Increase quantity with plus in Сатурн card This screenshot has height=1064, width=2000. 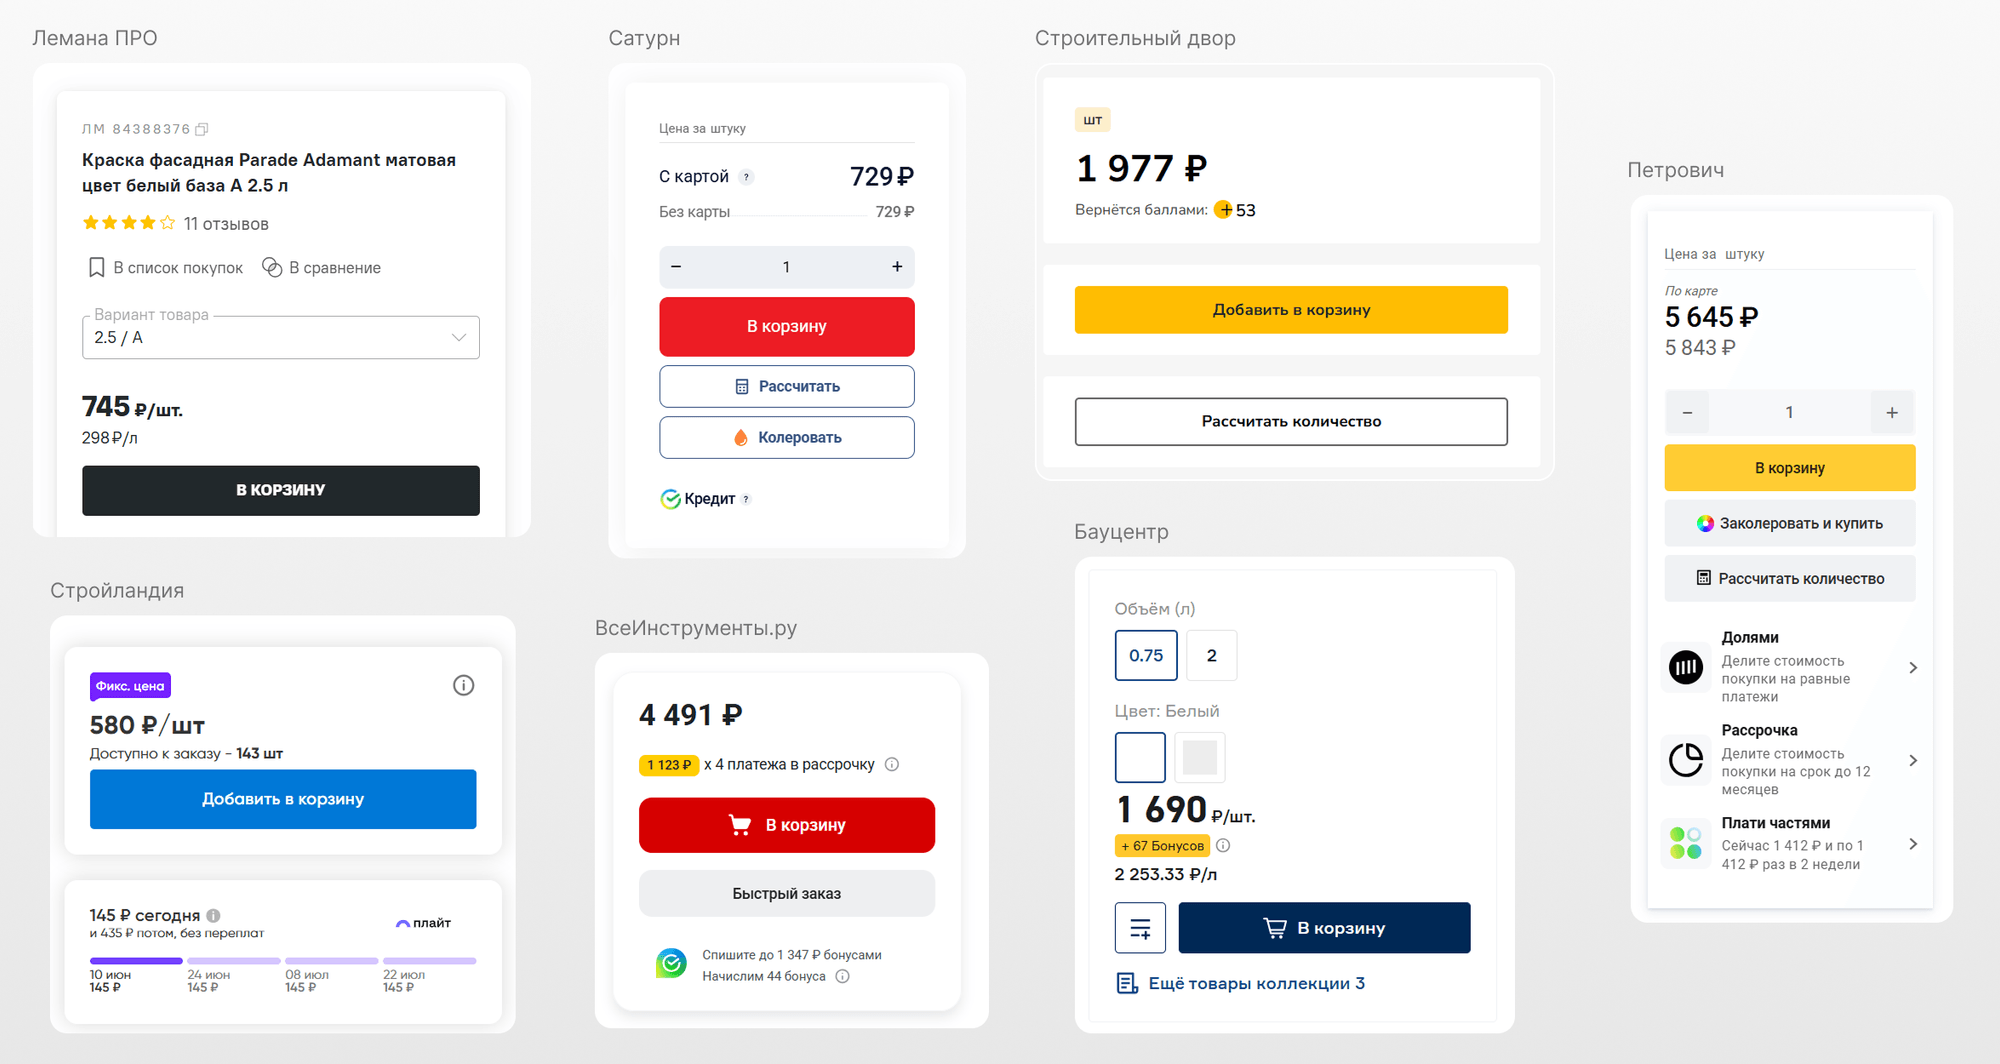click(x=897, y=267)
